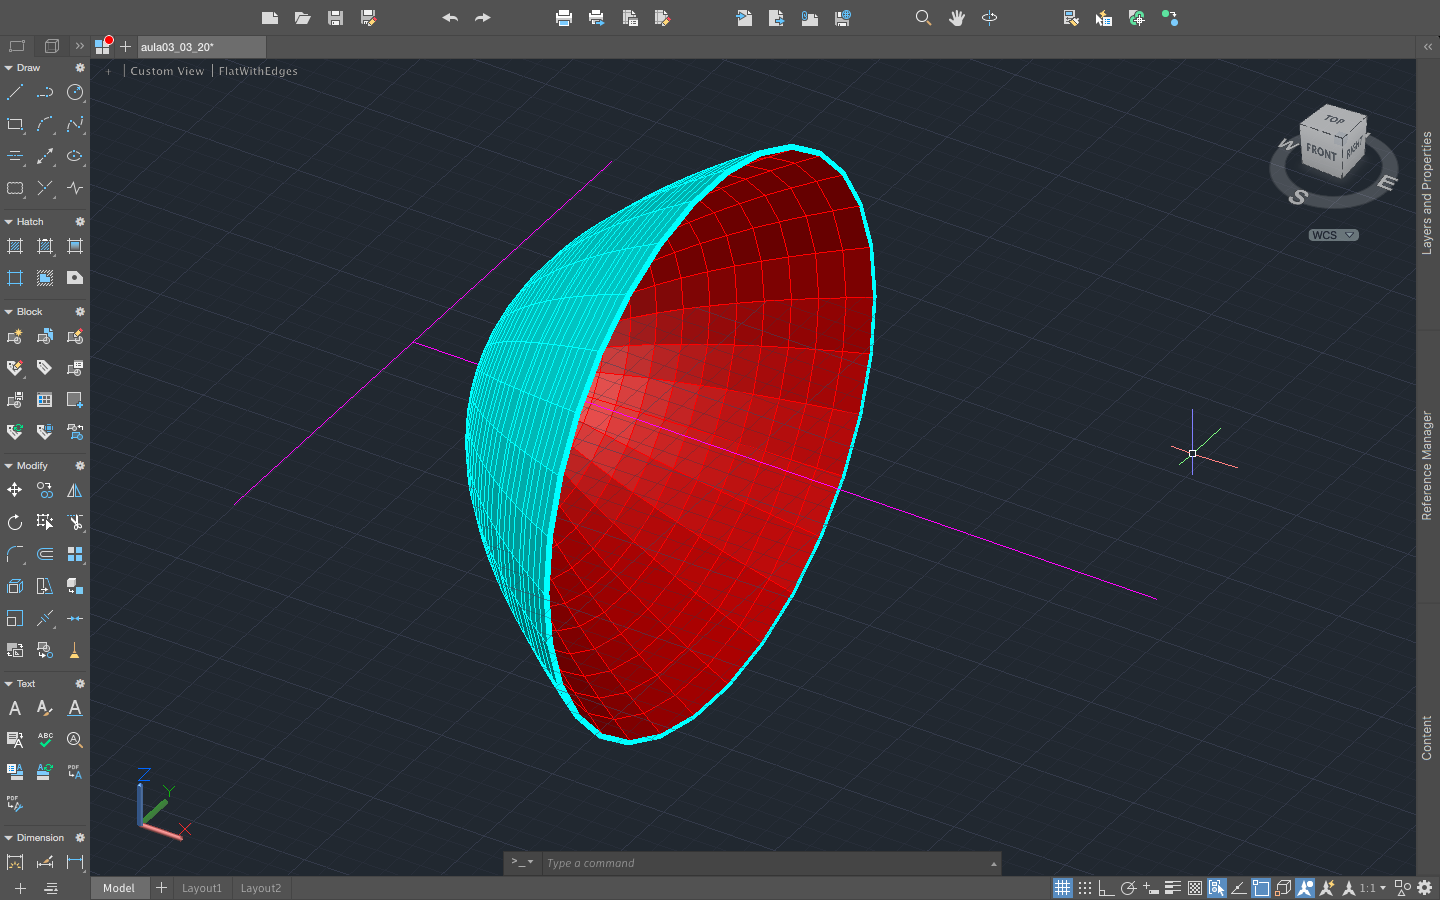
Task: Switch to the Layout1 tab
Action: tap(202, 888)
